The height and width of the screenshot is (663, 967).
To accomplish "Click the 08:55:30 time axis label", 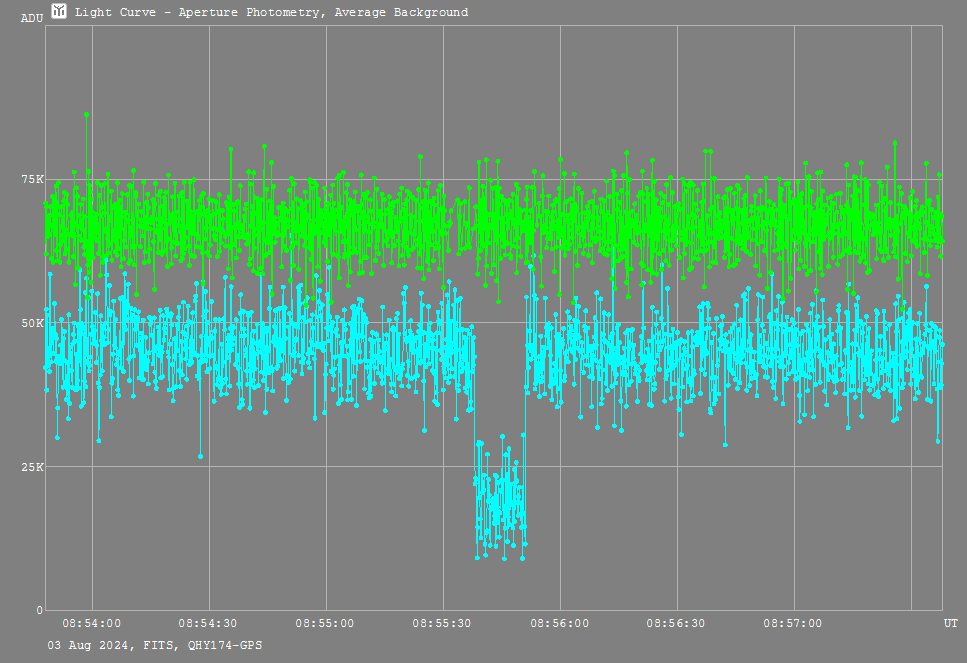I will tap(442, 624).
